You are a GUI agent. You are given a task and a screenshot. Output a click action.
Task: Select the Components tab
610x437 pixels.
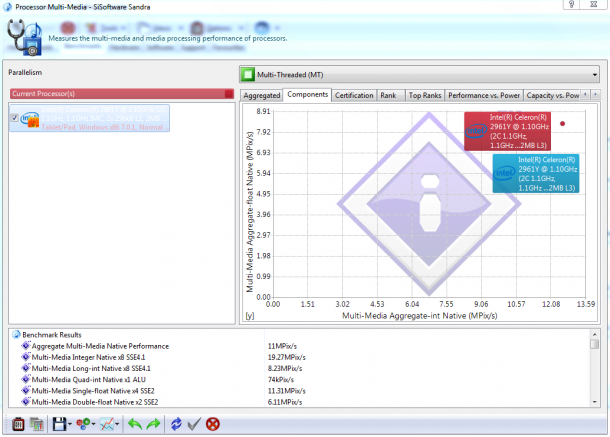click(x=307, y=95)
